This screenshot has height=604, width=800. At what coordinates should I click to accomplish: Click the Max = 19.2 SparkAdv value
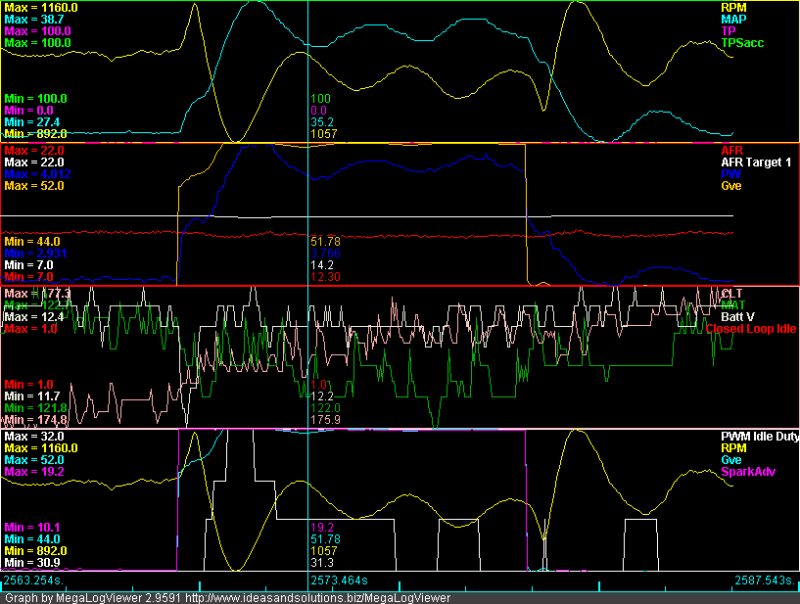click(34, 471)
